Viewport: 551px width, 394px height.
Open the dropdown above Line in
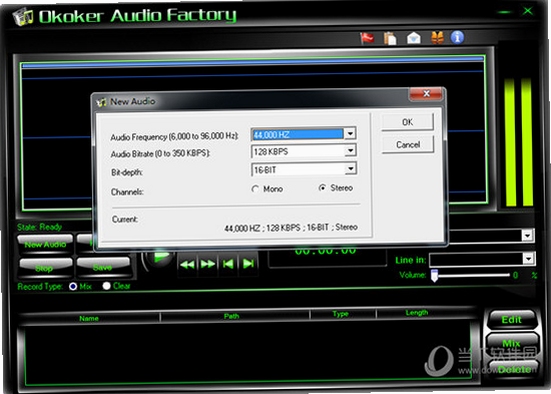[527, 235]
